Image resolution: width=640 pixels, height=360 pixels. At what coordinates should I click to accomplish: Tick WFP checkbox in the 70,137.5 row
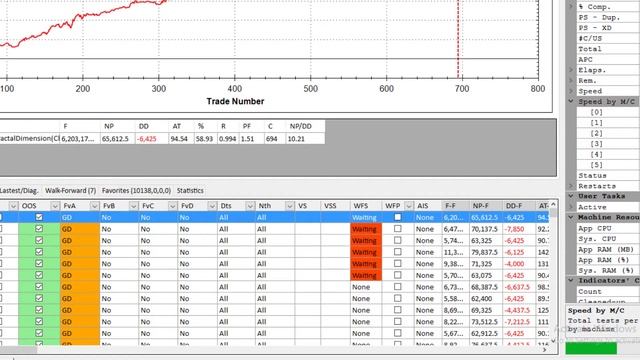point(398,229)
